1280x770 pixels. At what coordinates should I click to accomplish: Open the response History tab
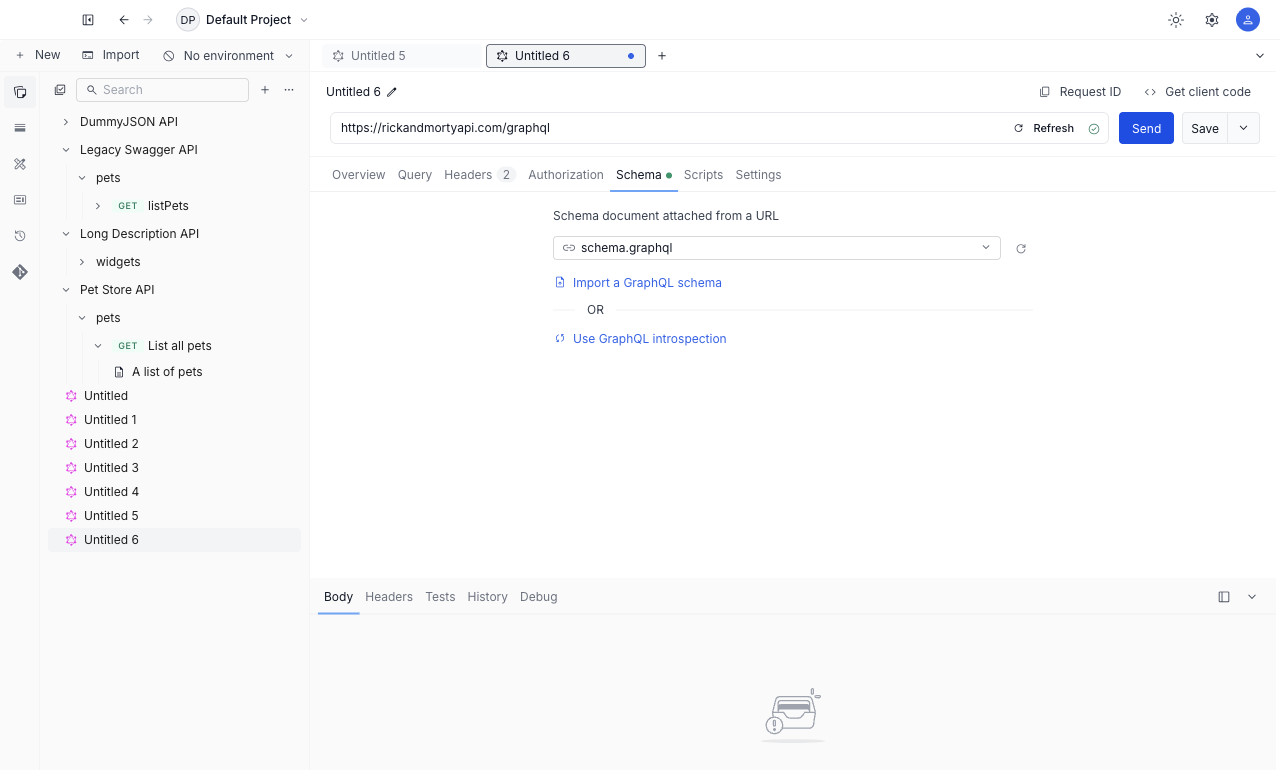point(487,597)
